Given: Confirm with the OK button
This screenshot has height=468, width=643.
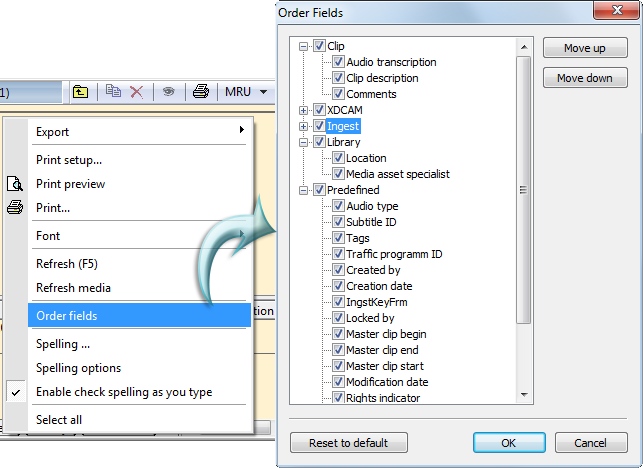Looking at the screenshot, I should point(509,443).
